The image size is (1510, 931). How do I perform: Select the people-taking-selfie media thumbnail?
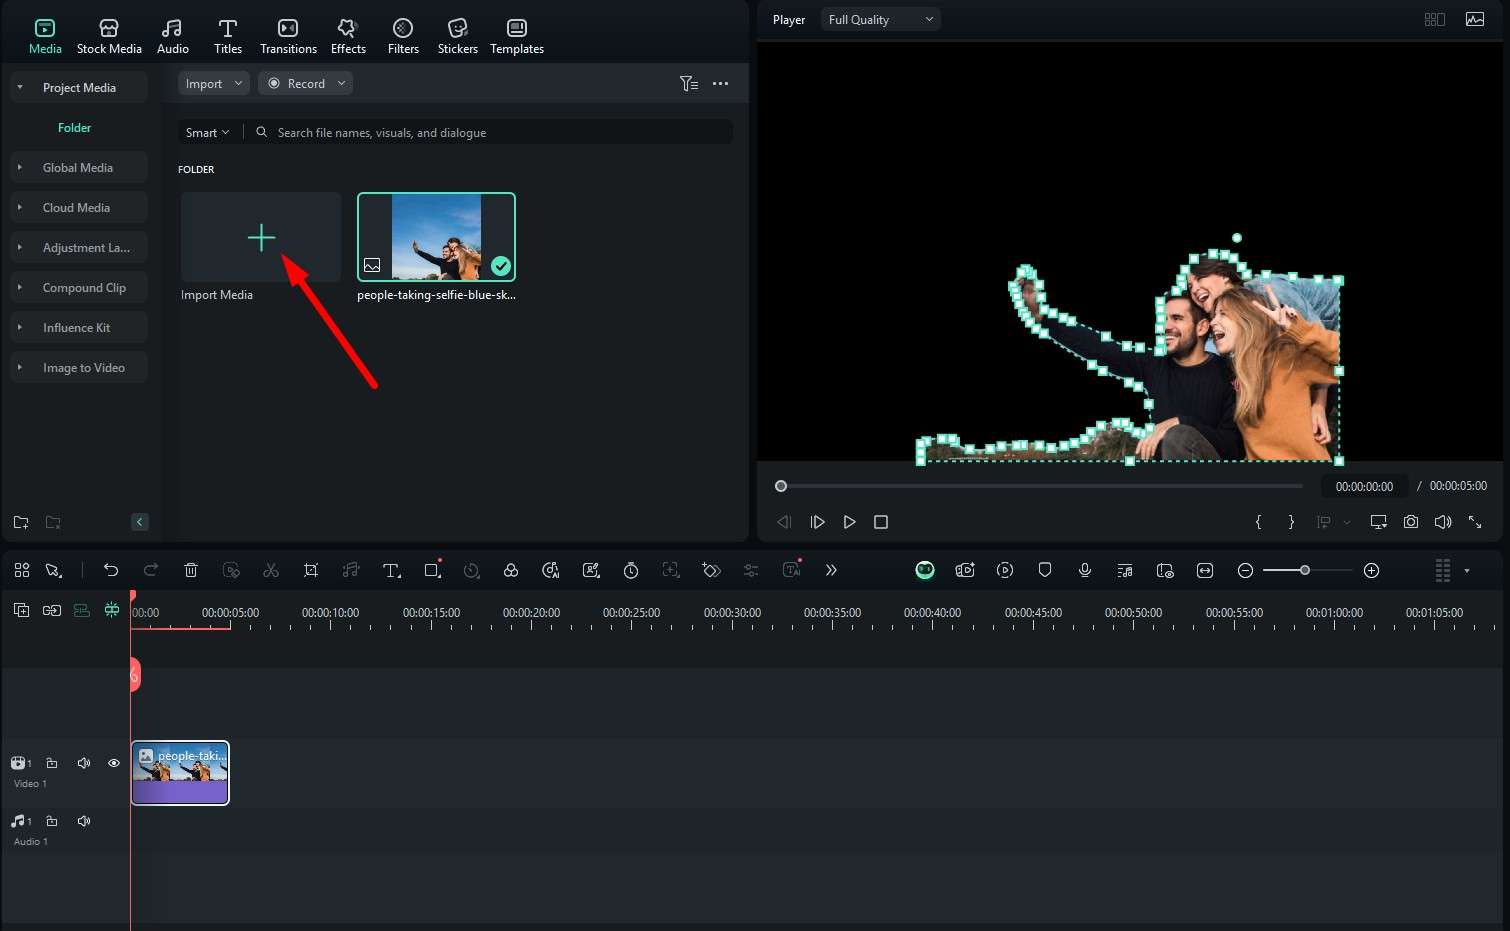pos(436,237)
